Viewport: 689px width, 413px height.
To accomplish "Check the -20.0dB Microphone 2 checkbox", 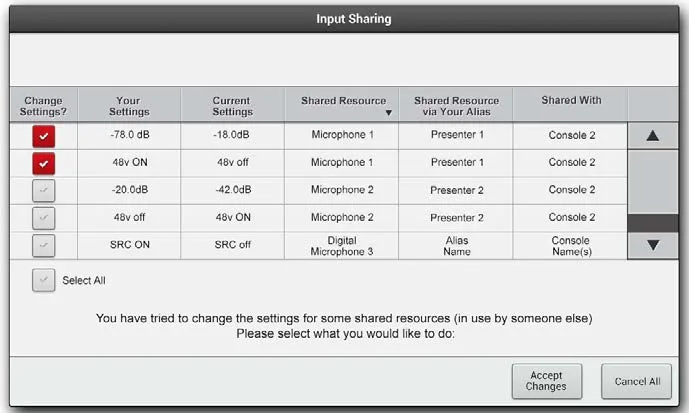I will click(x=44, y=191).
